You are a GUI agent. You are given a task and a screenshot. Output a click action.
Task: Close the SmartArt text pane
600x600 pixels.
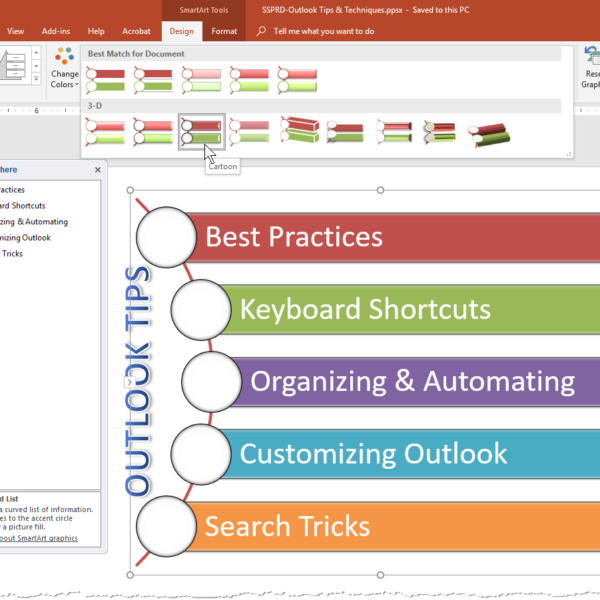pos(98,170)
